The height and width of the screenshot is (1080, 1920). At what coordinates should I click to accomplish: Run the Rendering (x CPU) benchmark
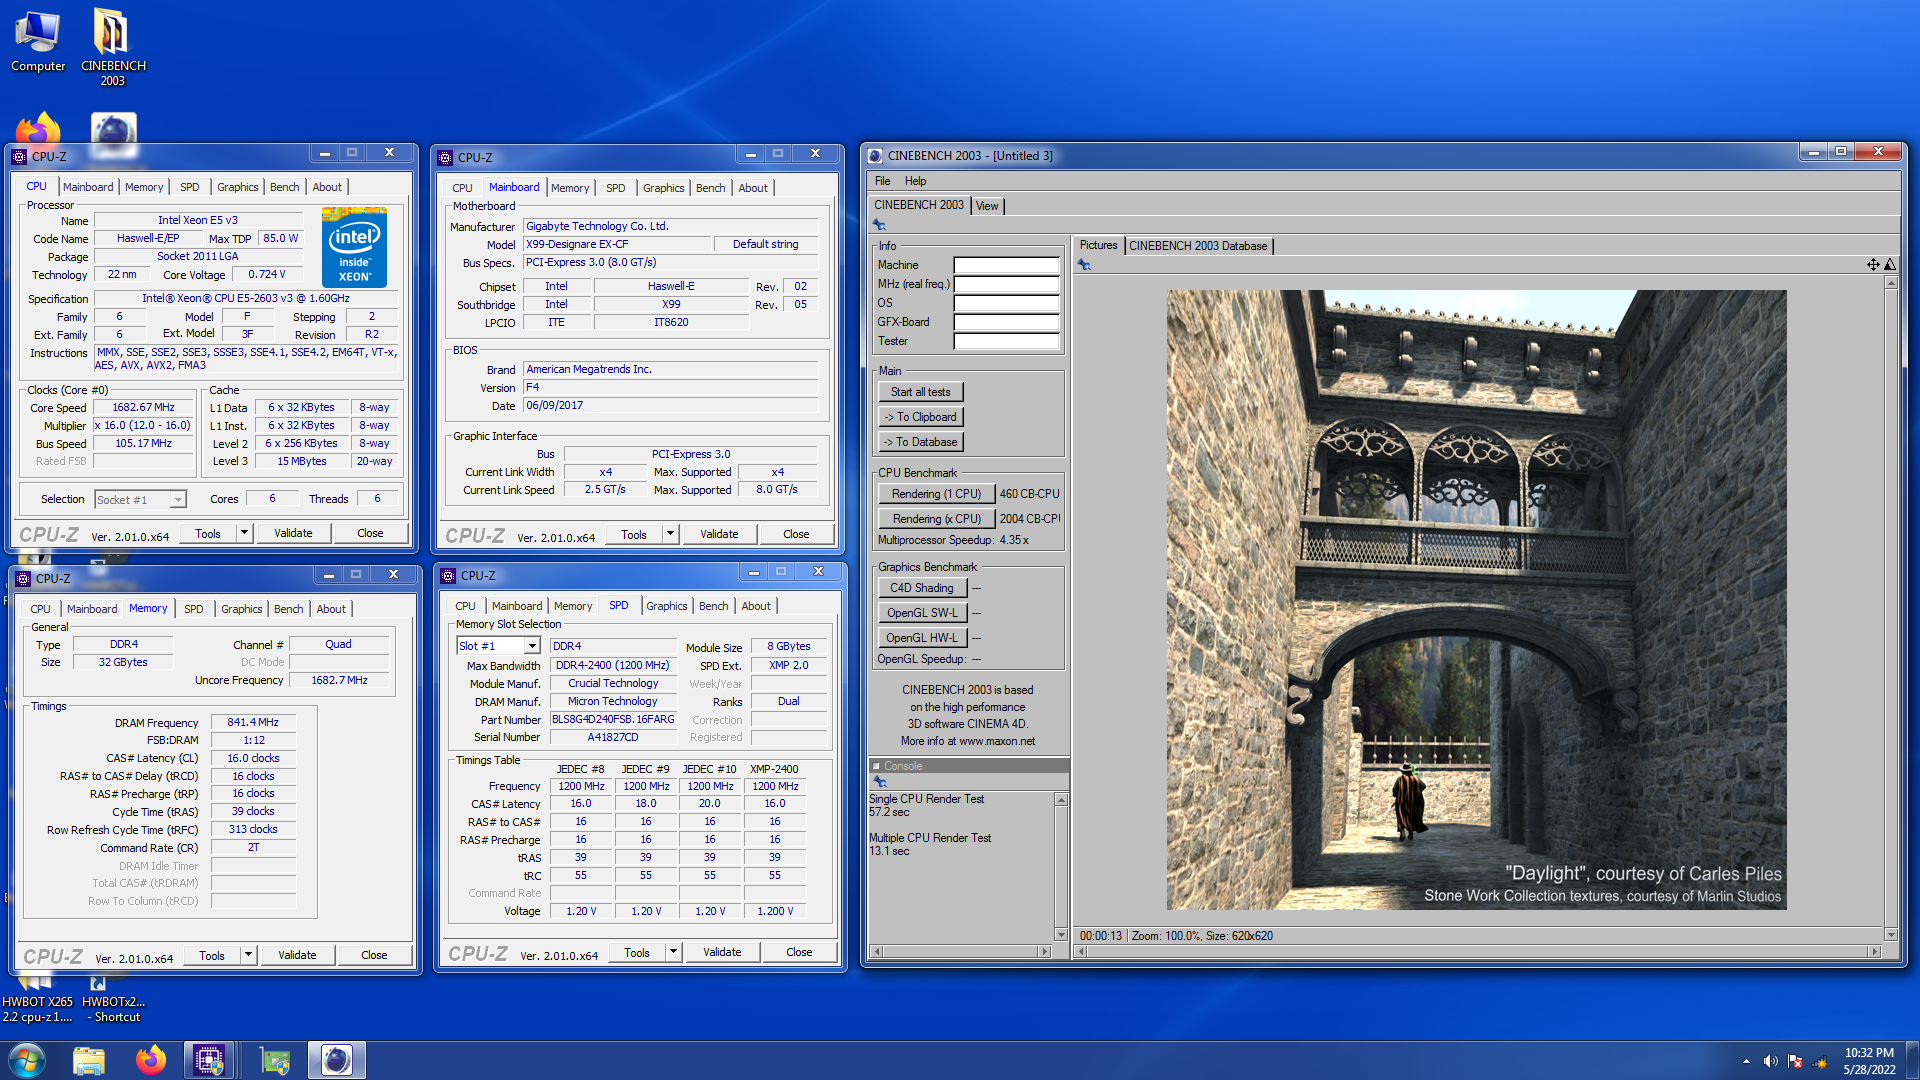pos(936,519)
